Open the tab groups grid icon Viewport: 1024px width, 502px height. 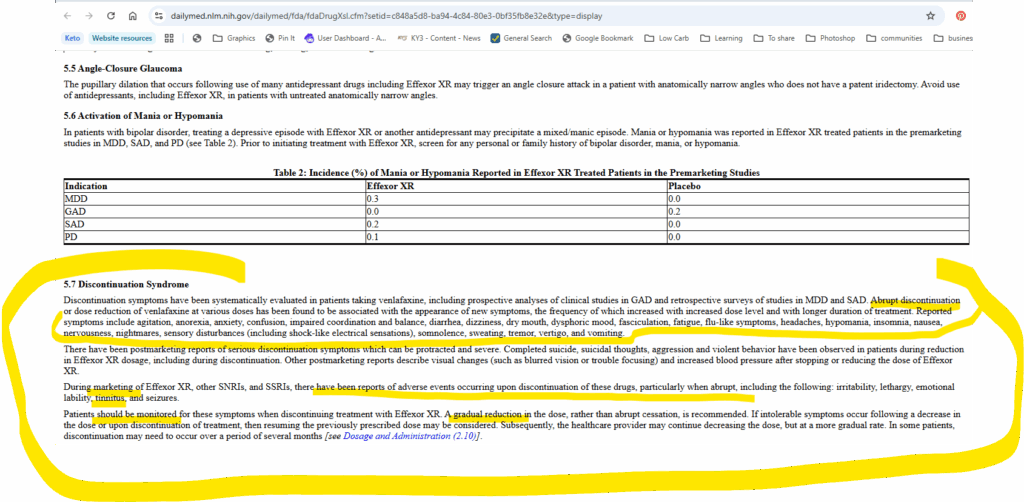point(169,38)
